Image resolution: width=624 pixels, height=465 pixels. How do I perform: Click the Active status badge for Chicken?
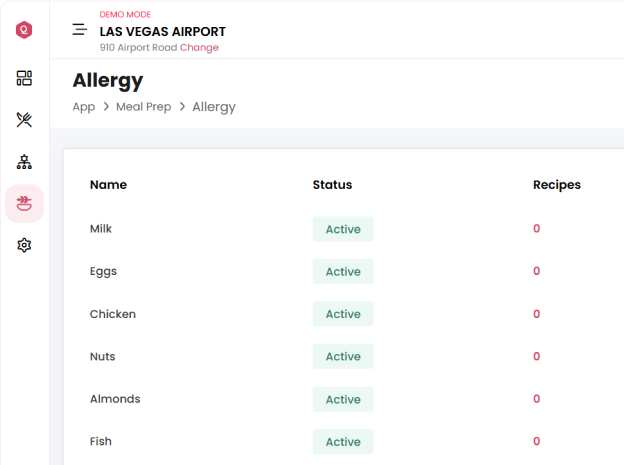[x=343, y=314]
